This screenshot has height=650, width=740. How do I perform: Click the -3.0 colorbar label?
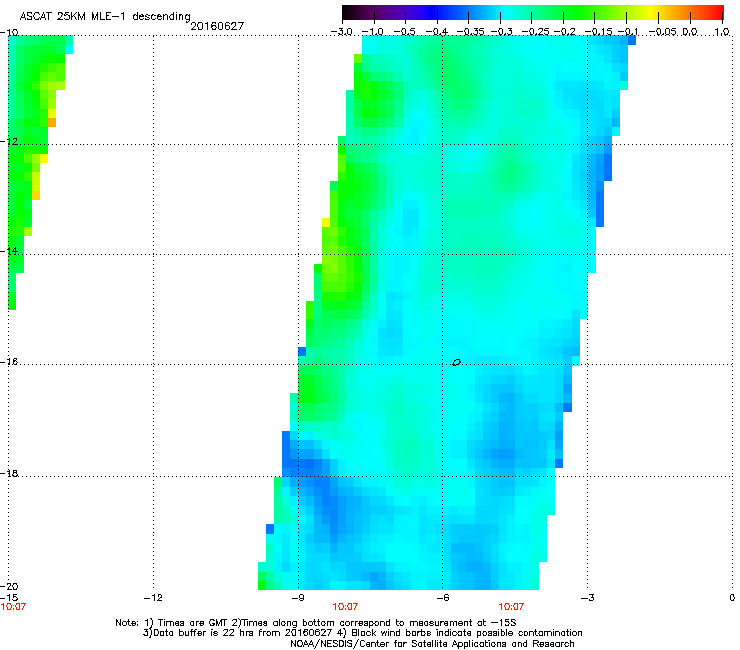(x=341, y=32)
